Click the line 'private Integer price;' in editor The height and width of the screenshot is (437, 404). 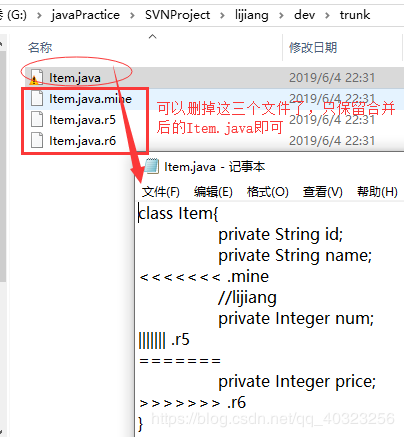pyautogui.click(x=297, y=381)
